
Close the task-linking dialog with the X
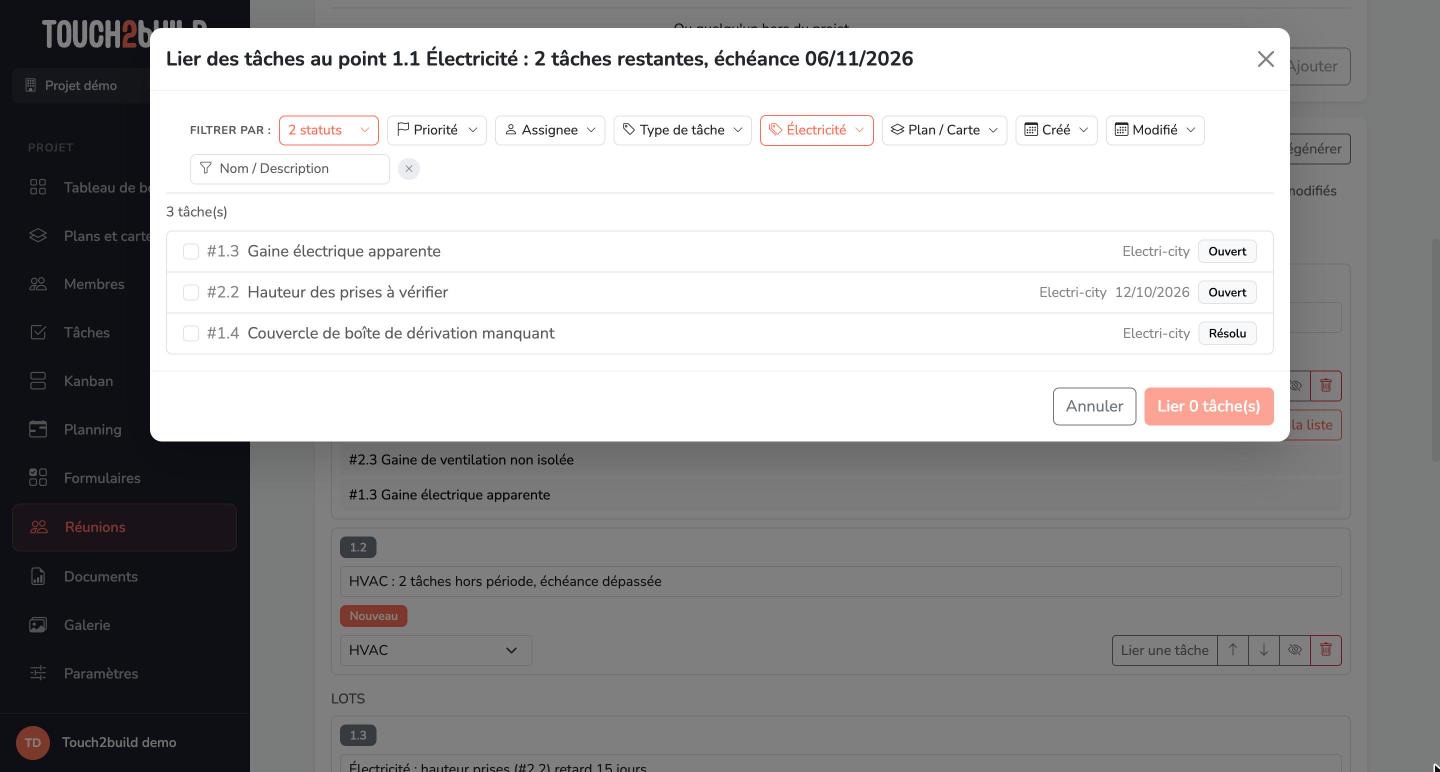(x=1265, y=59)
